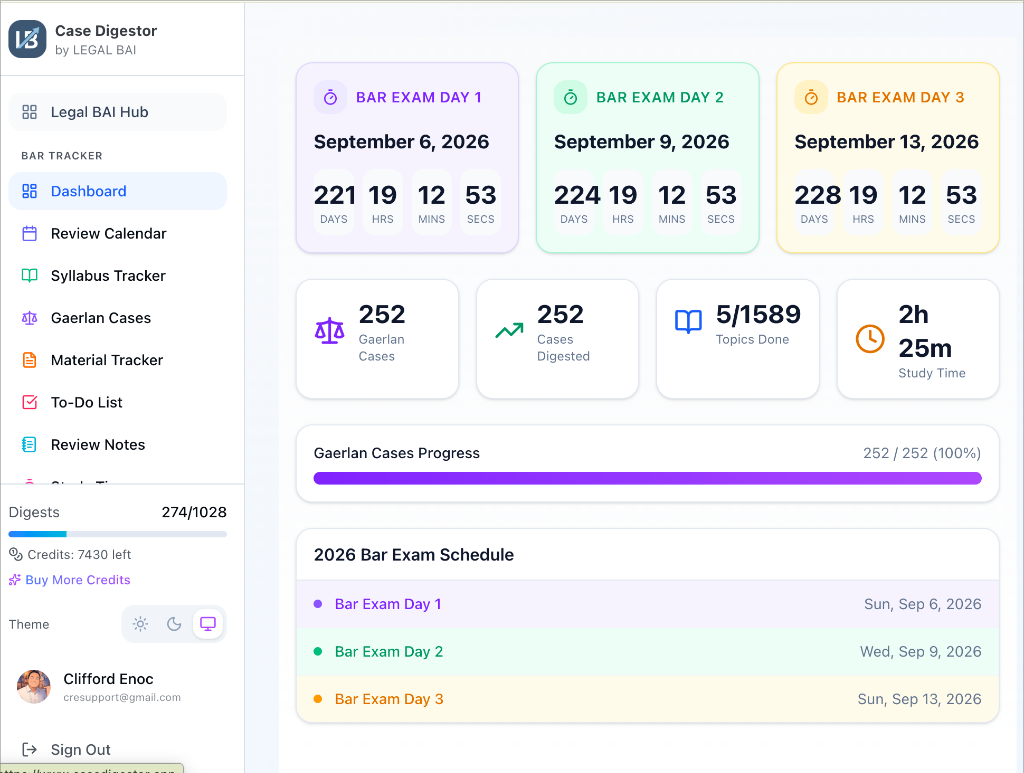Viewport: 1024px width, 773px height.
Task: Click the Gaerlan Cases Progress gradient bar
Action: (647, 478)
